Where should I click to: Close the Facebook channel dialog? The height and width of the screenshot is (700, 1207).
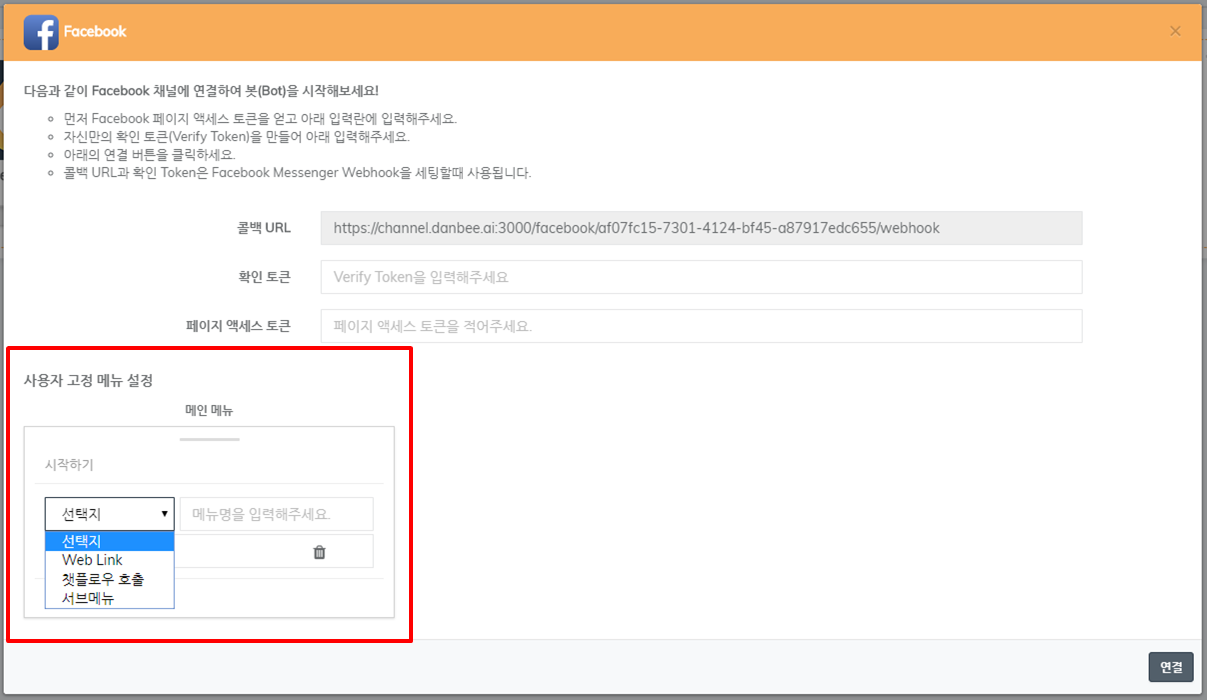[x=1175, y=31]
